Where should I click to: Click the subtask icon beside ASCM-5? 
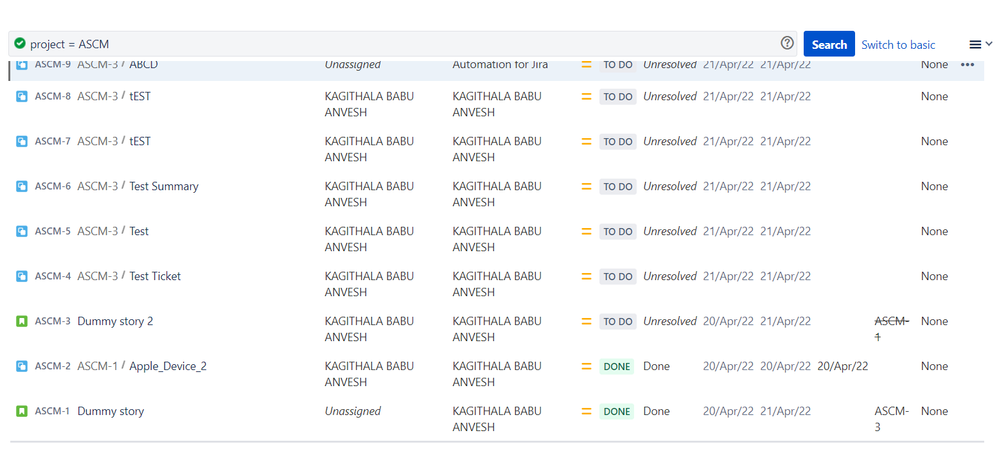[x=22, y=231]
